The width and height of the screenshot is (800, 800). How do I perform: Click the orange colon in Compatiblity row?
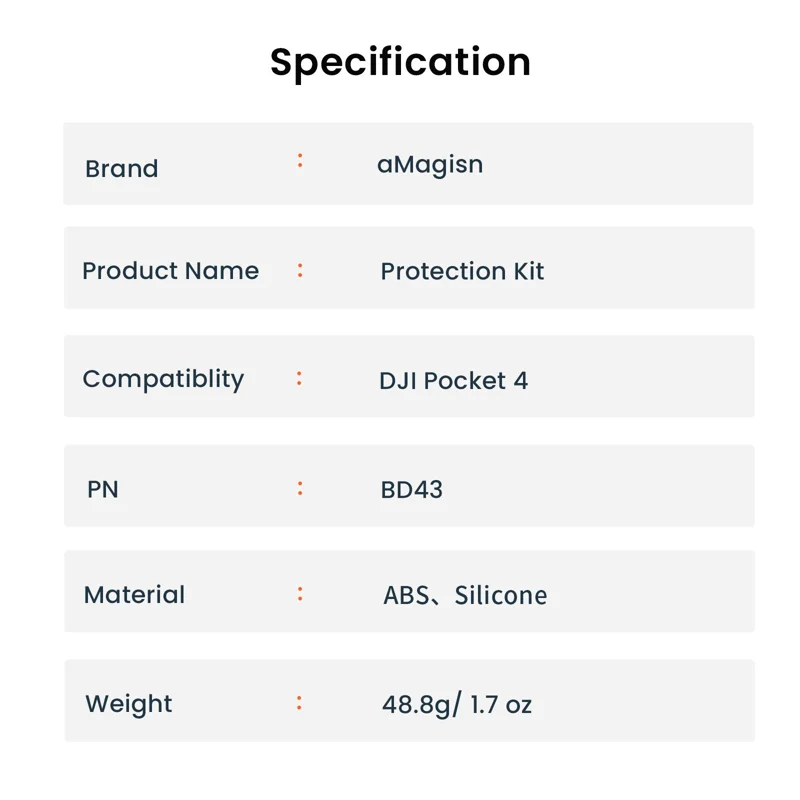(x=299, y=379)
